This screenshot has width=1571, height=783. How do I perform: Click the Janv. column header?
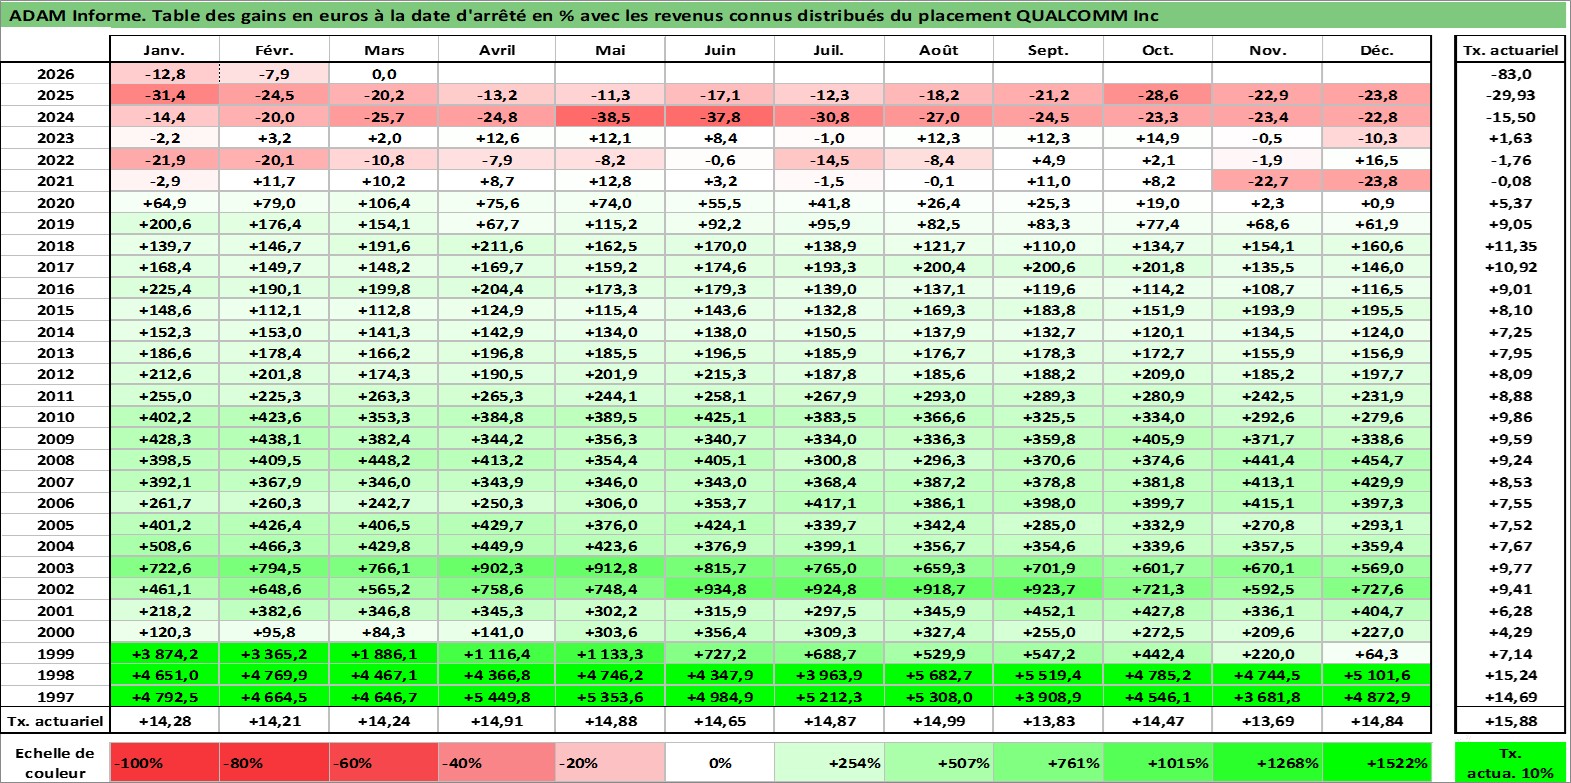[164, 50]
